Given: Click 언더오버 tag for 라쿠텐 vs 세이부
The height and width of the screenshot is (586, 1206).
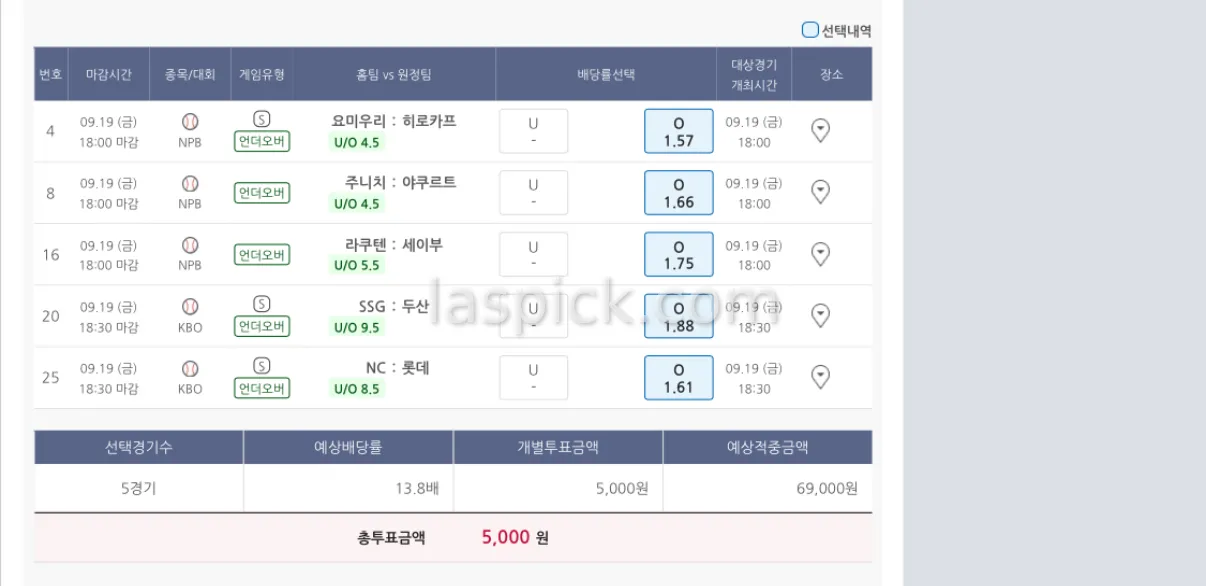Looking at the screenshot, I should point(262,255).
